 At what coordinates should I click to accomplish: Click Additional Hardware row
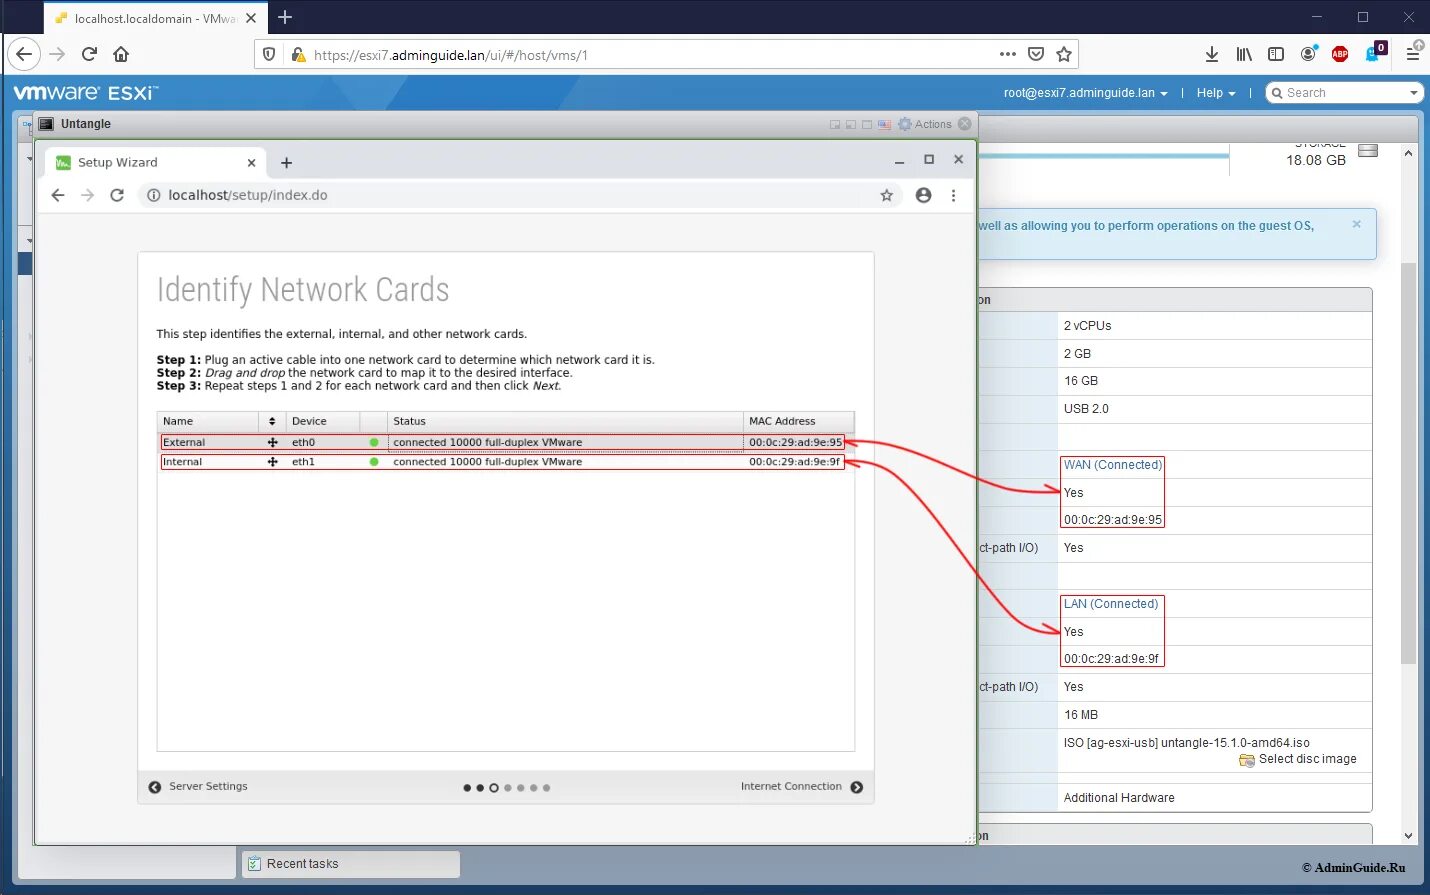(1119, 798)
